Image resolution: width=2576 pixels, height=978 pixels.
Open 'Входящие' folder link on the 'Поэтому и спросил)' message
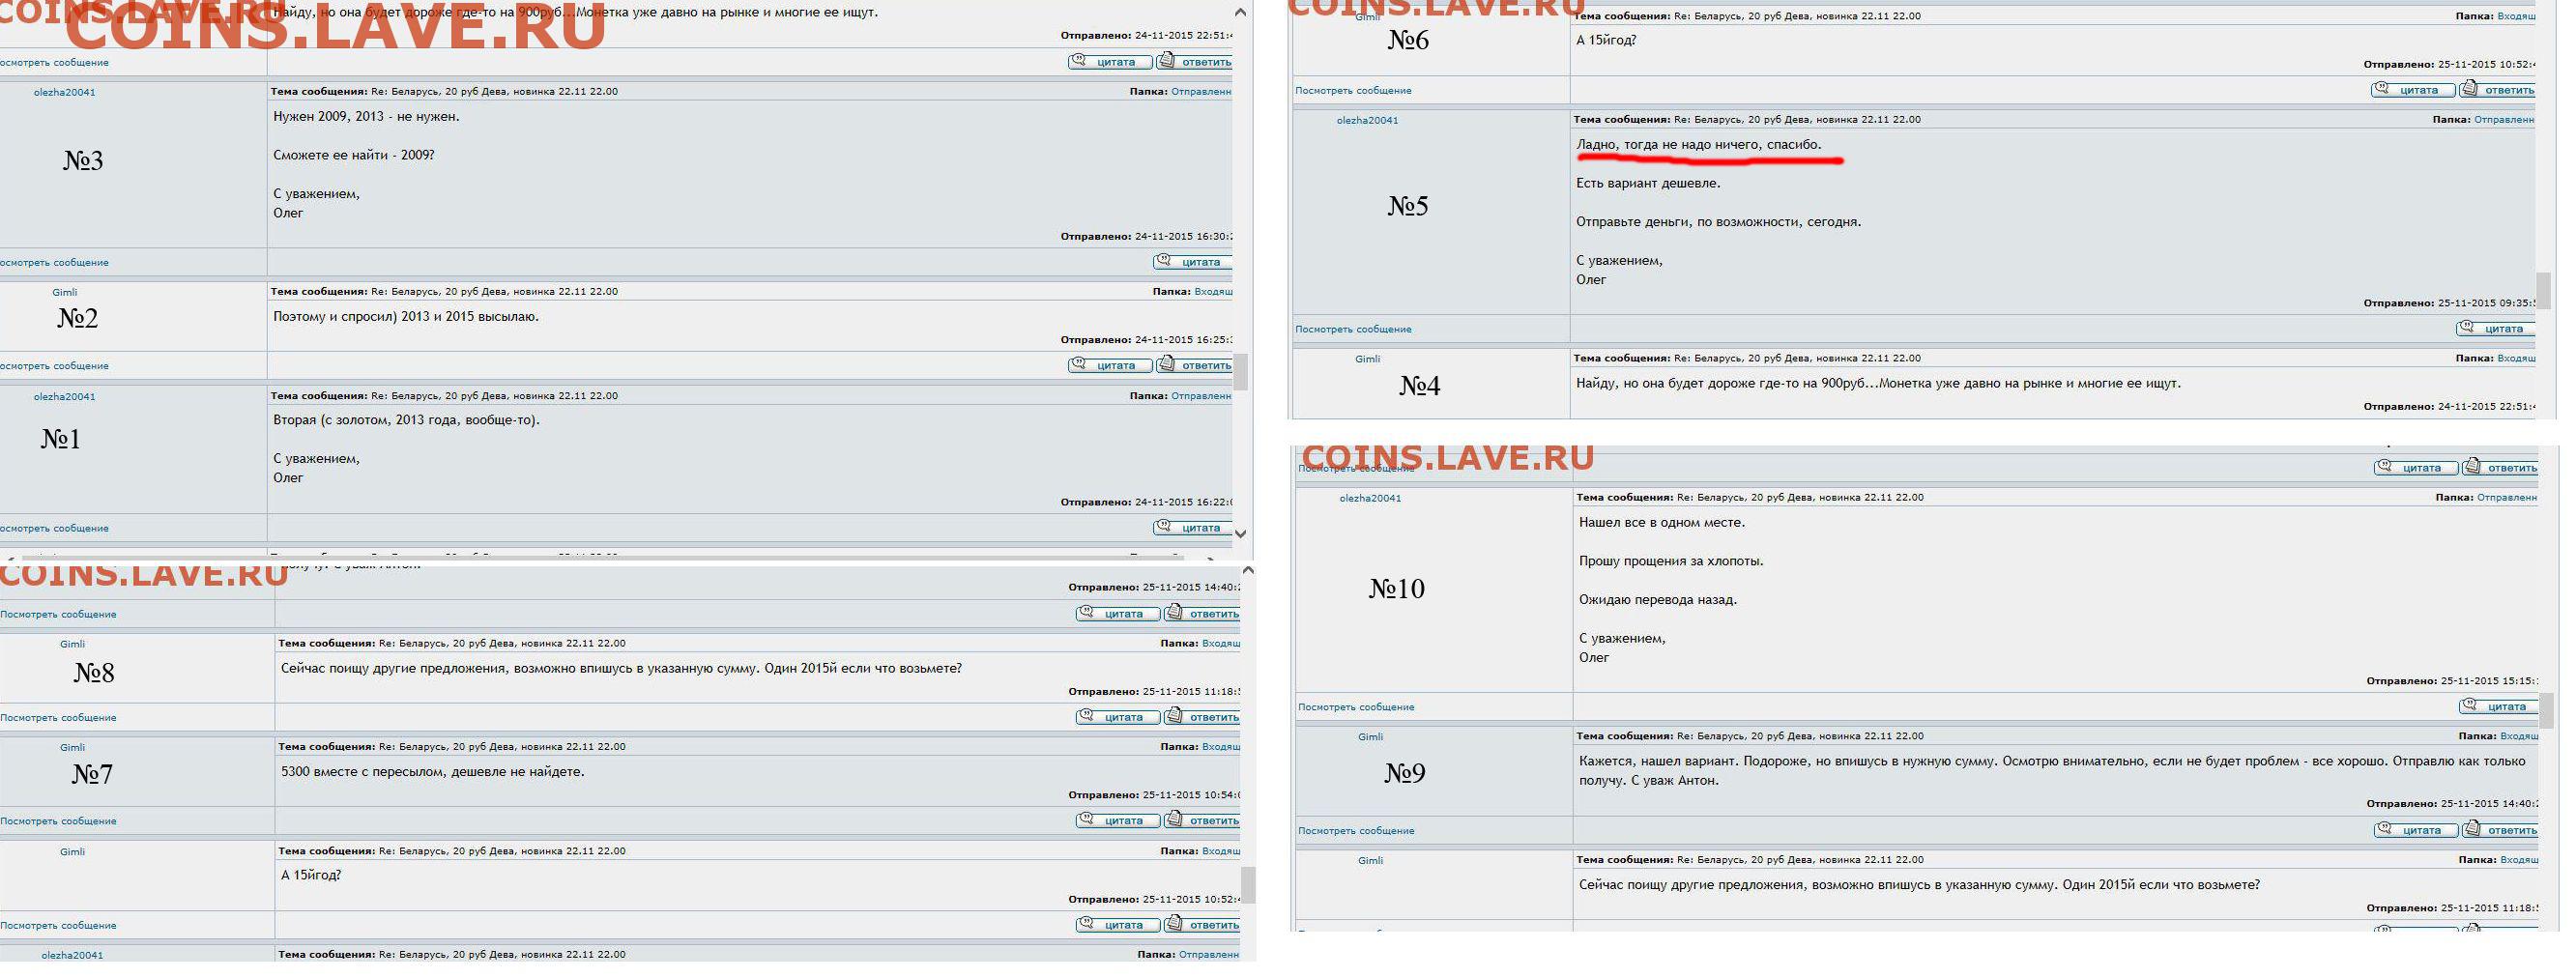1213,293
